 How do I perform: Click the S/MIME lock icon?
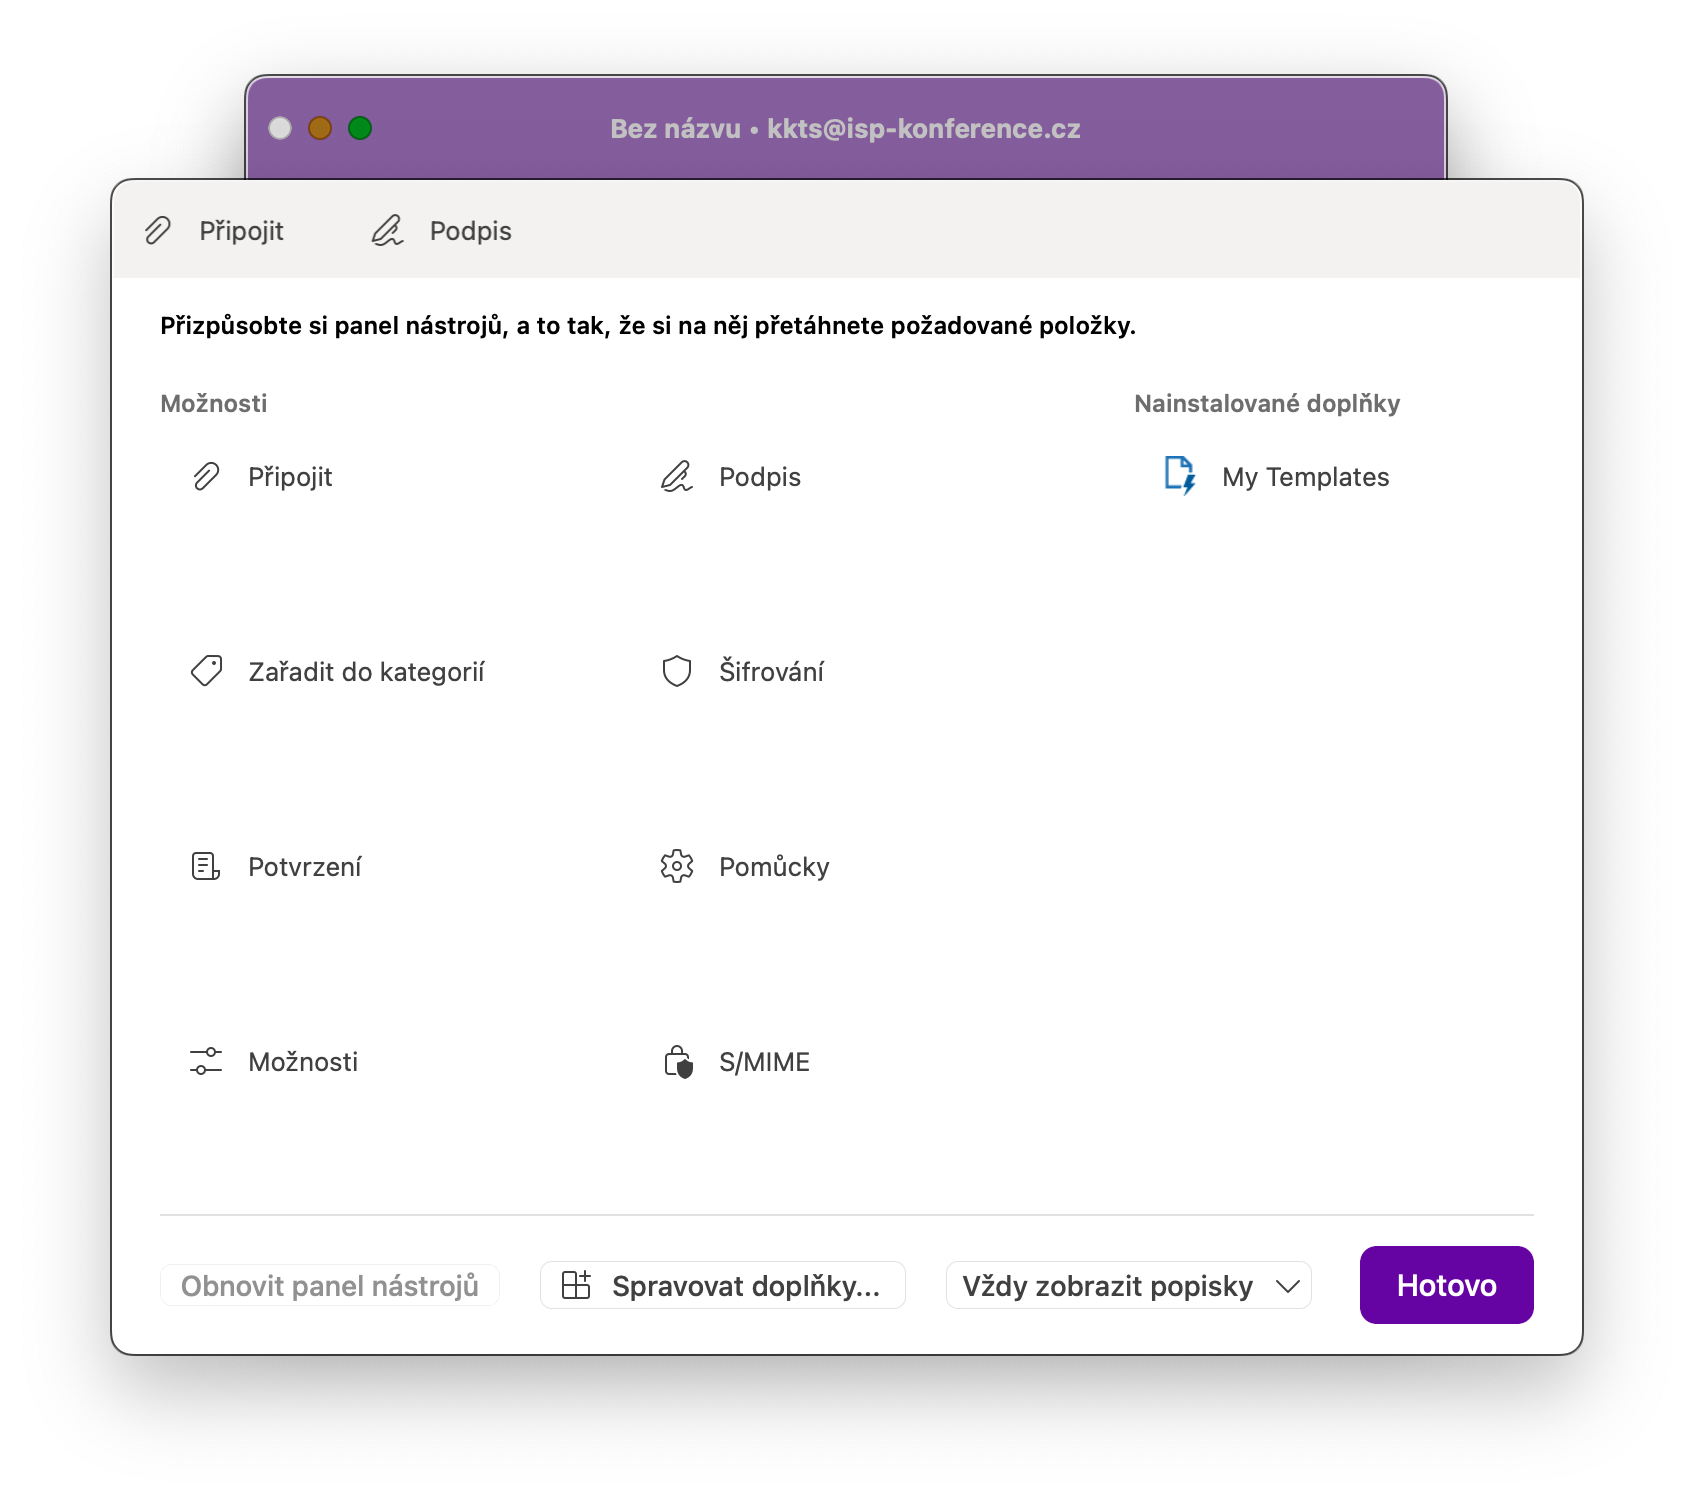point(678,1061)
